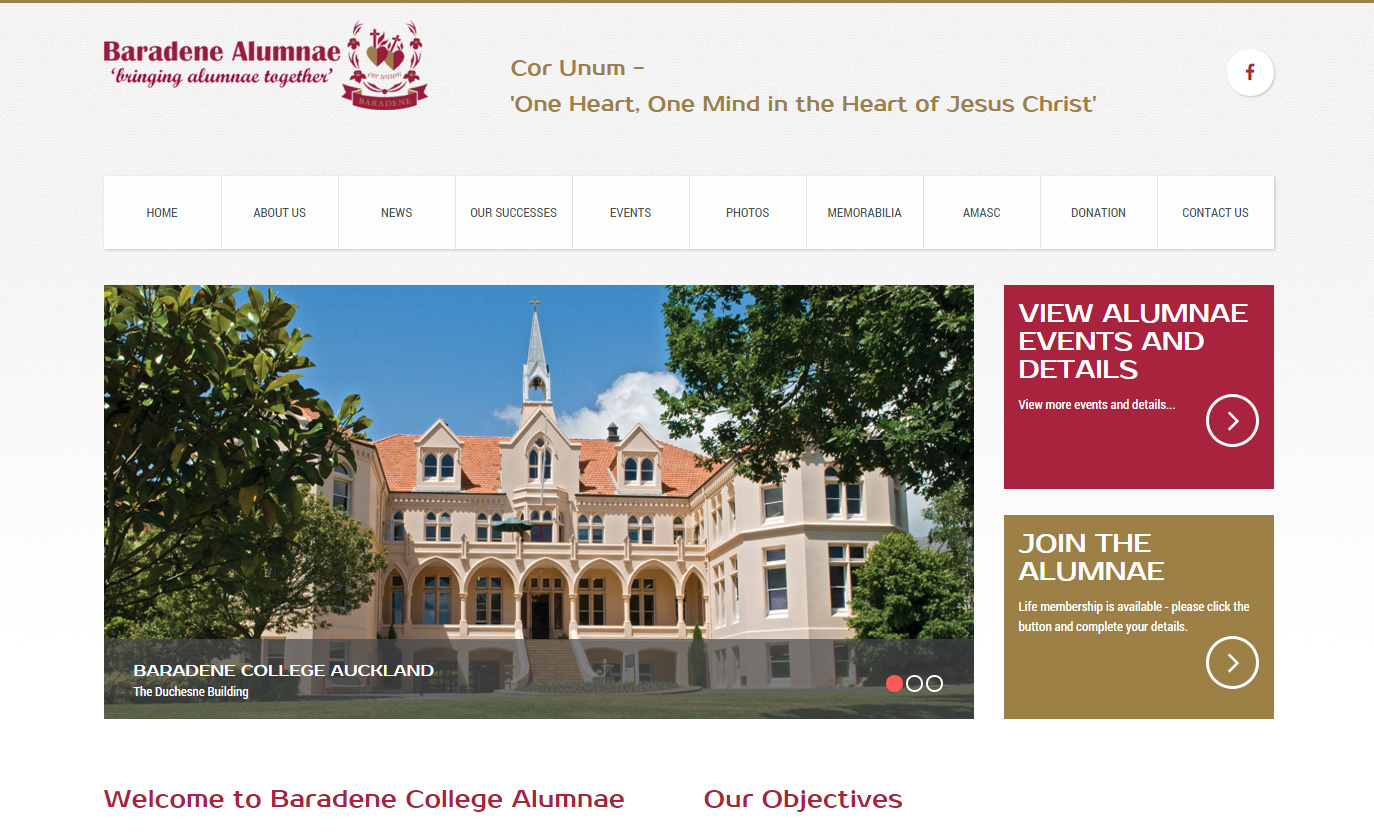Select the third slideshow dot
The image size is (1374, 838).
[934, 684]
